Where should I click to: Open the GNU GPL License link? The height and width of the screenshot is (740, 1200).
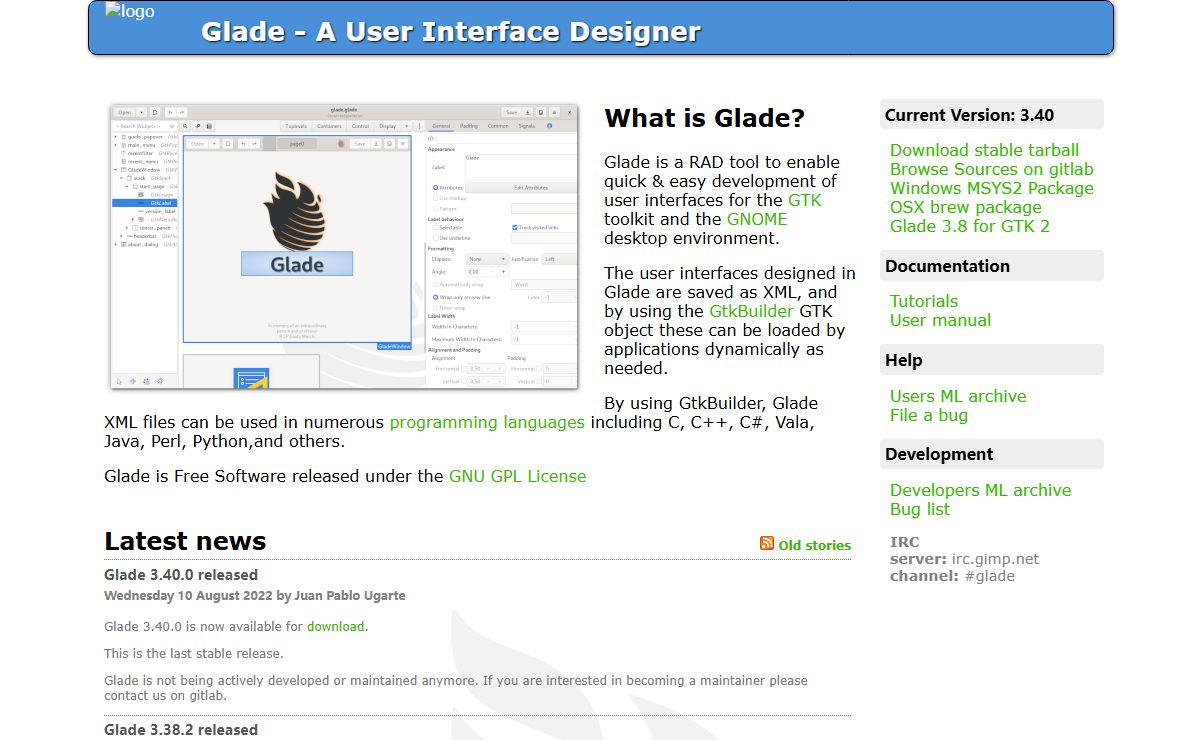[518, 476]
